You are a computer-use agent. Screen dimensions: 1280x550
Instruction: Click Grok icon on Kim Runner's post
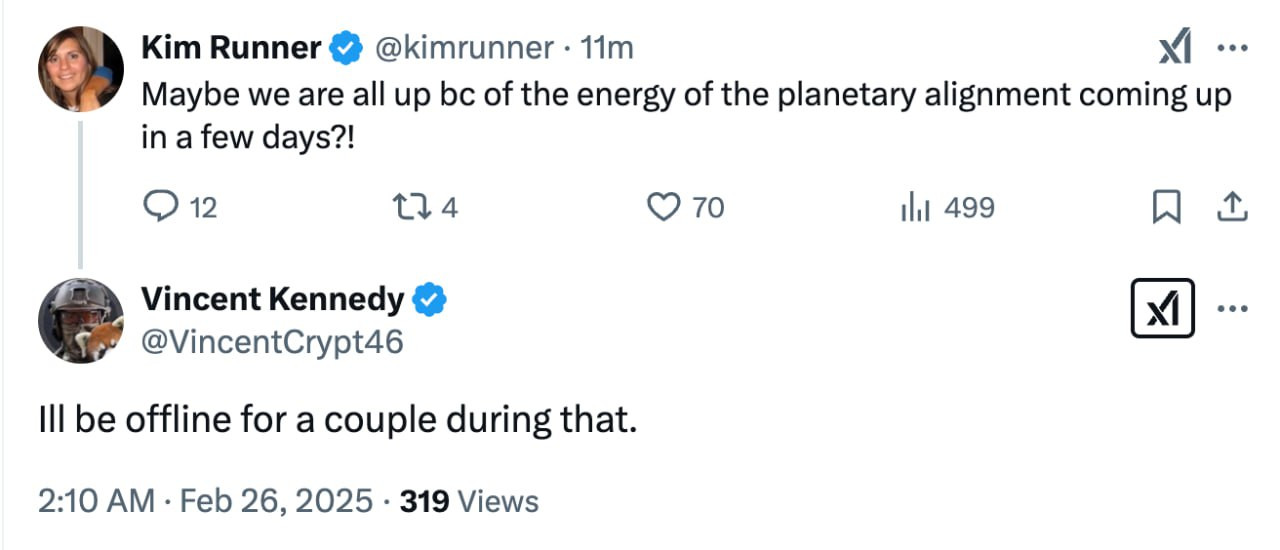click(x=1175, y=47)
